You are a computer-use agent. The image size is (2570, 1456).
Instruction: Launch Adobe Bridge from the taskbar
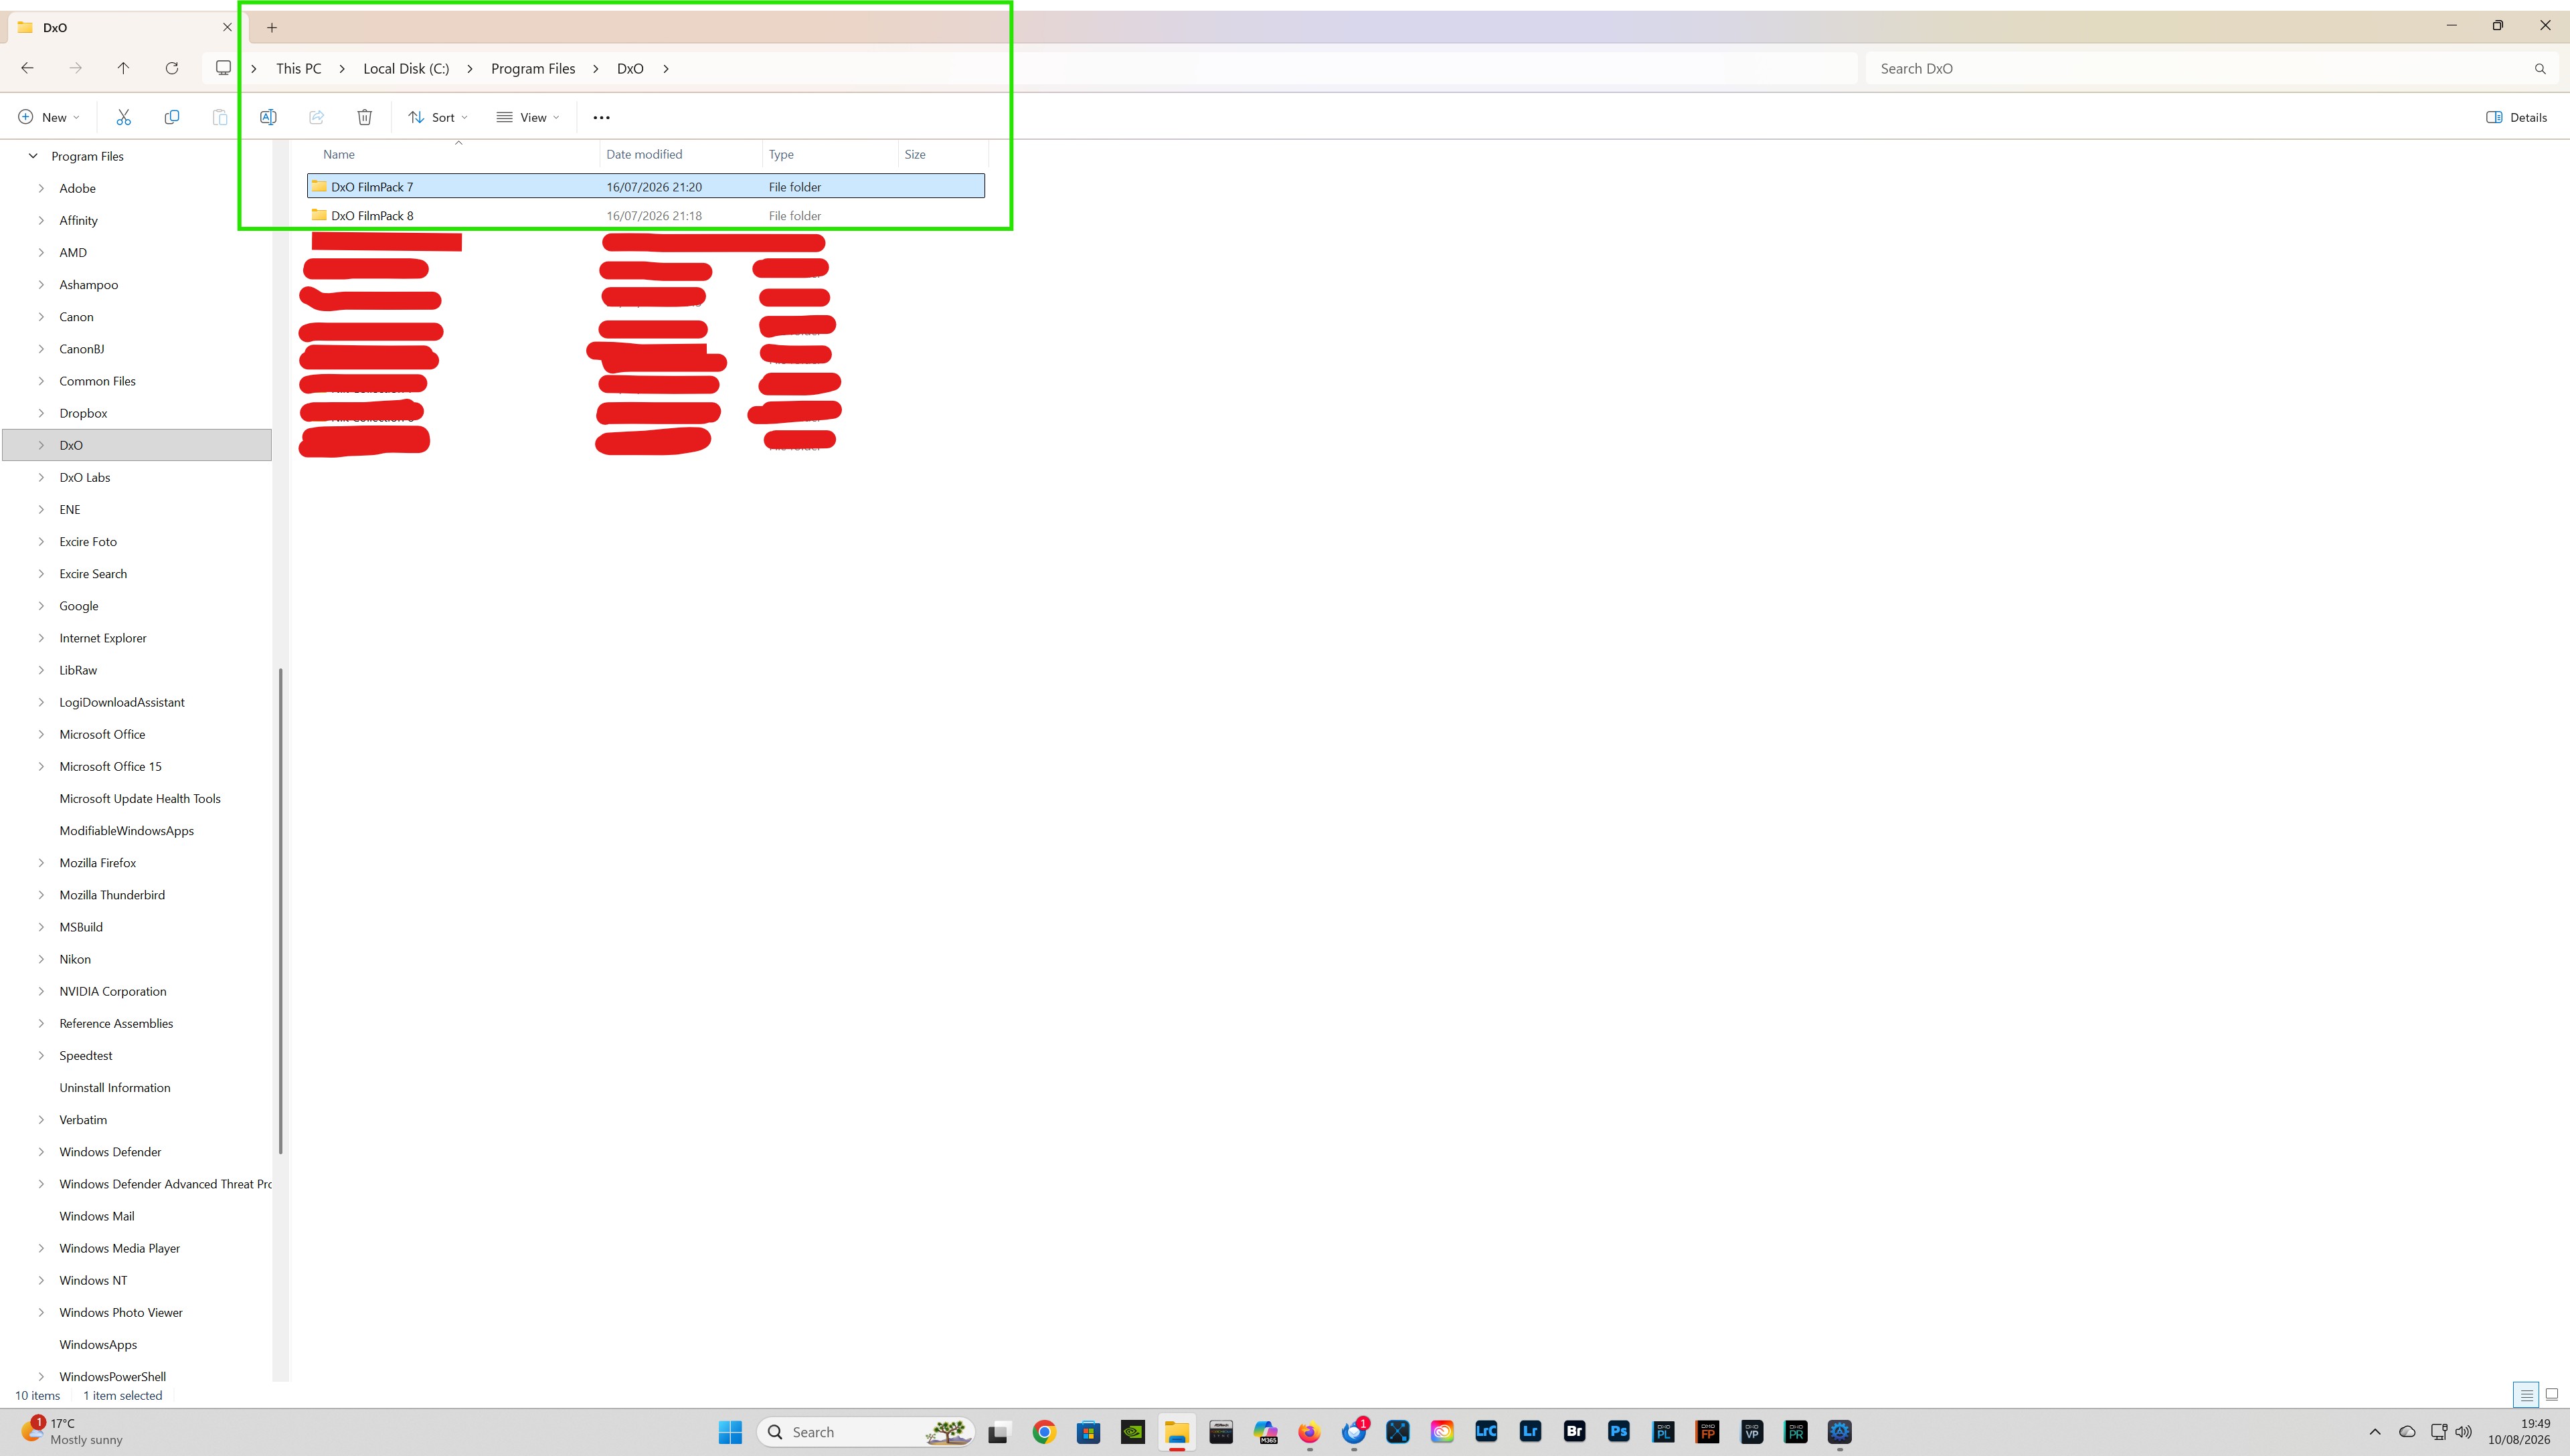1575,1432
